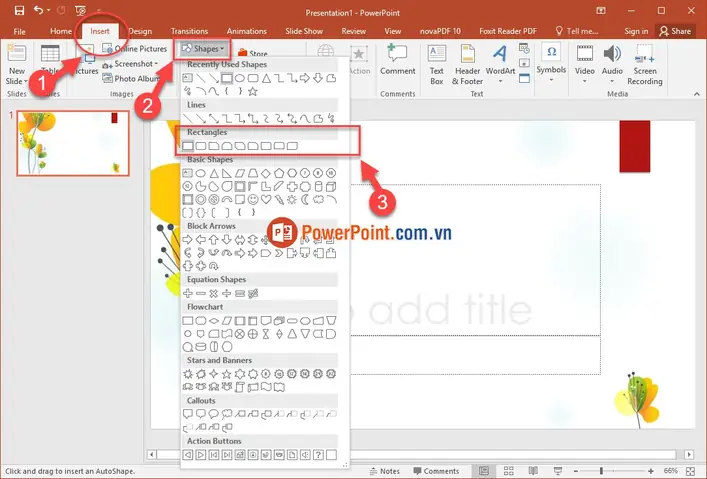Select the Left Arrow in Block Arrows
The height and width of the screenshot is (479, 707).
point(201,240)
